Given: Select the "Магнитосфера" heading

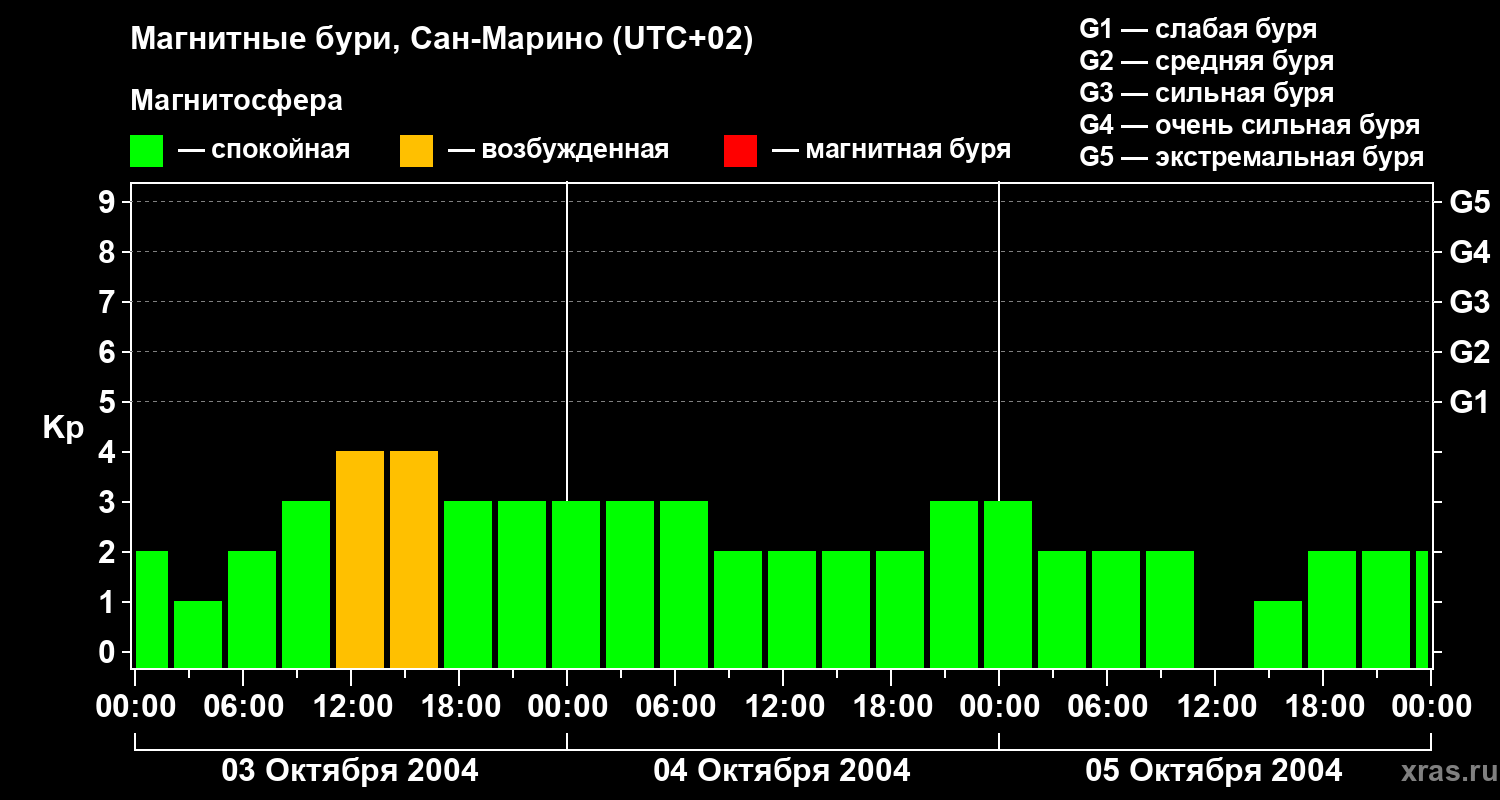Looking at the screenshot, I should 236,100.
